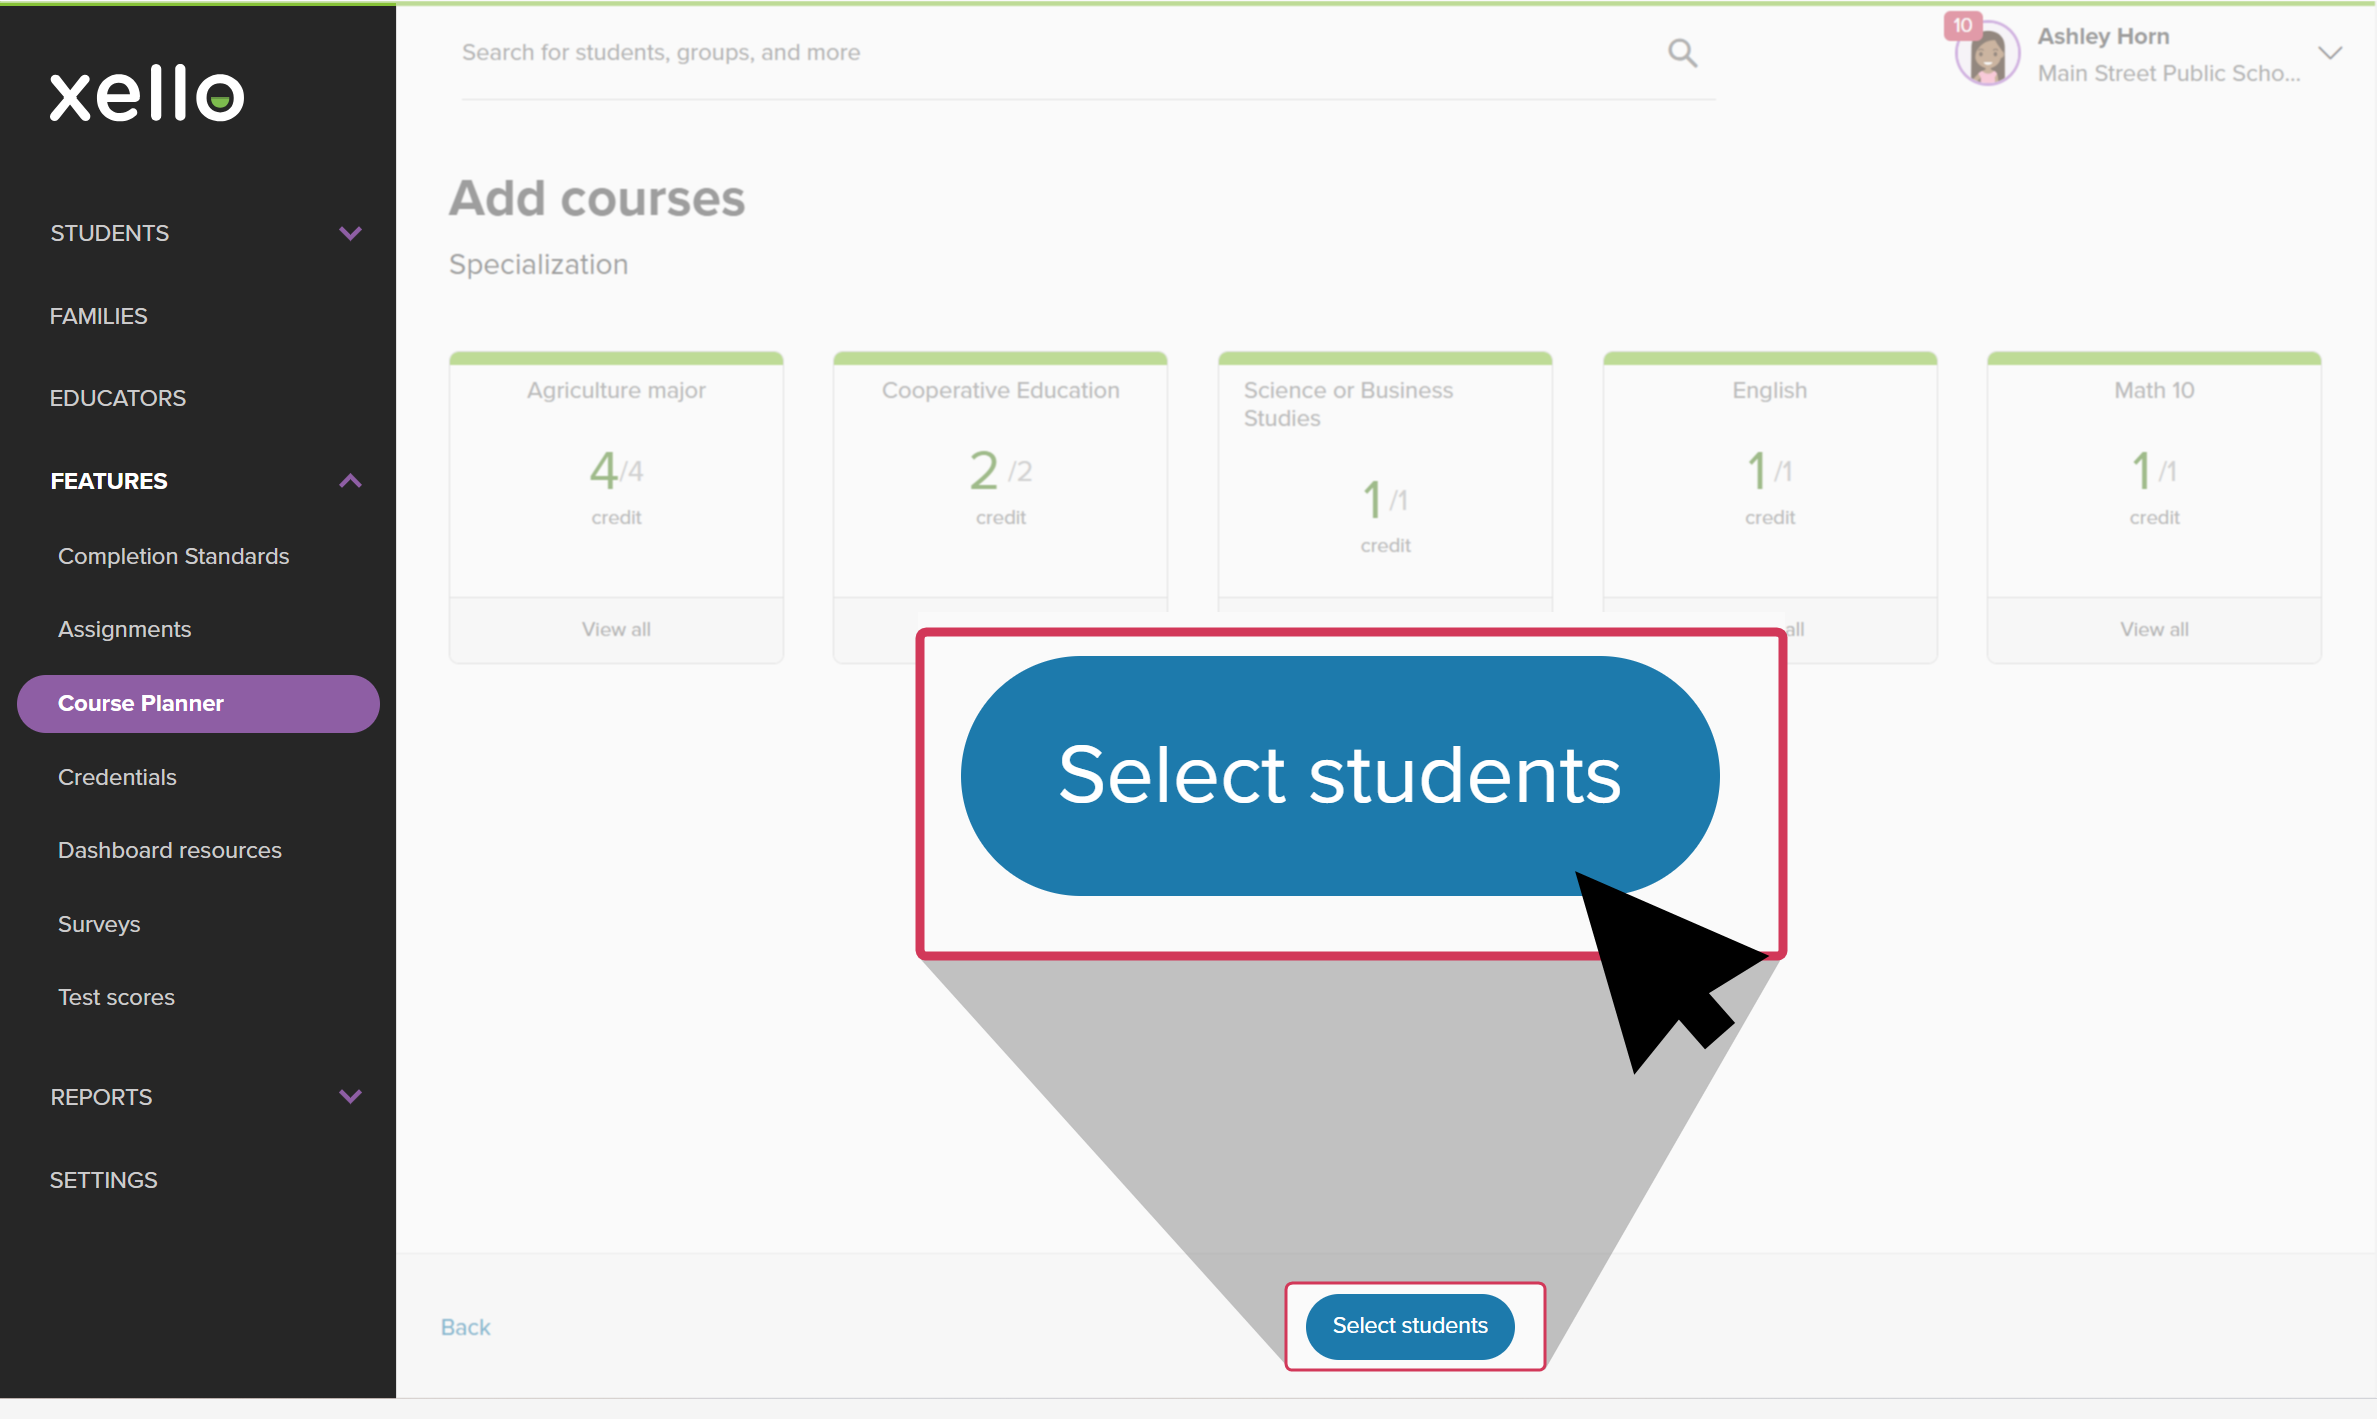Open the Families menu item
The width and height of the screenshot is (2377, 1419).
pos(99,316)
